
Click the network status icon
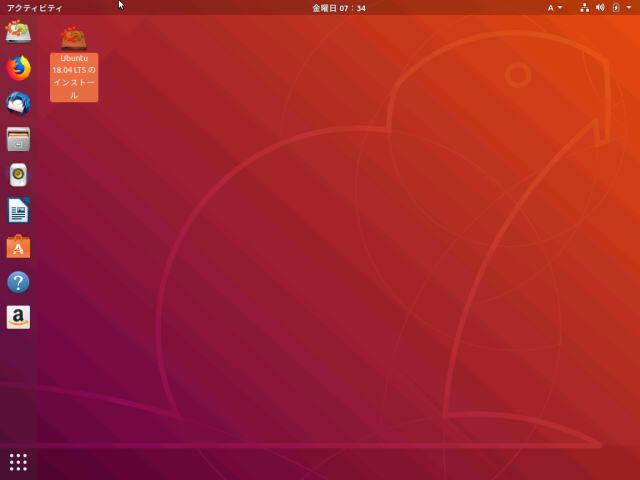point(584,8)
